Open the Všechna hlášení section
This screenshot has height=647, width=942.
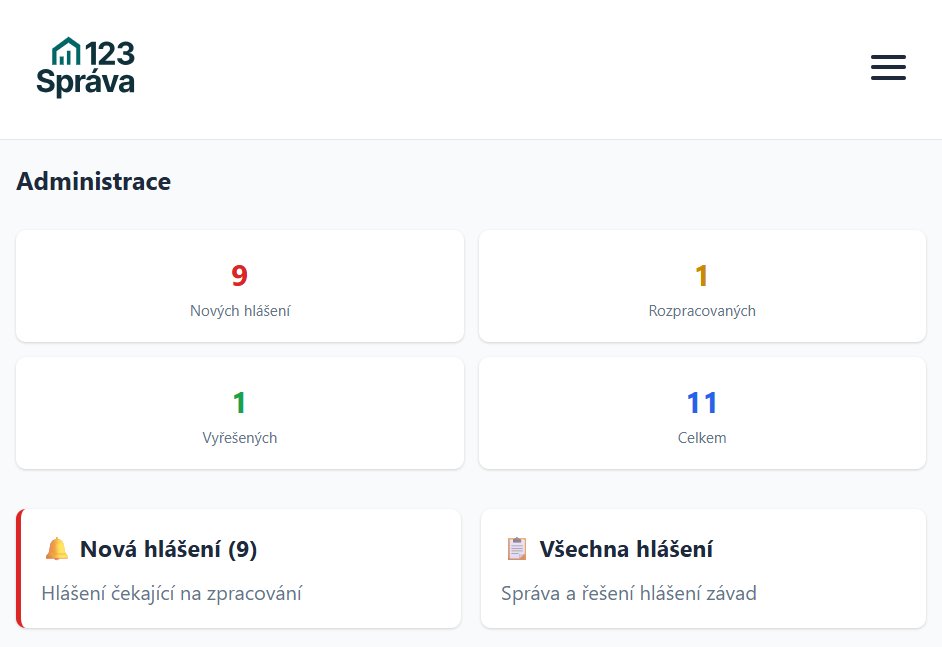[x=702, y=568]
